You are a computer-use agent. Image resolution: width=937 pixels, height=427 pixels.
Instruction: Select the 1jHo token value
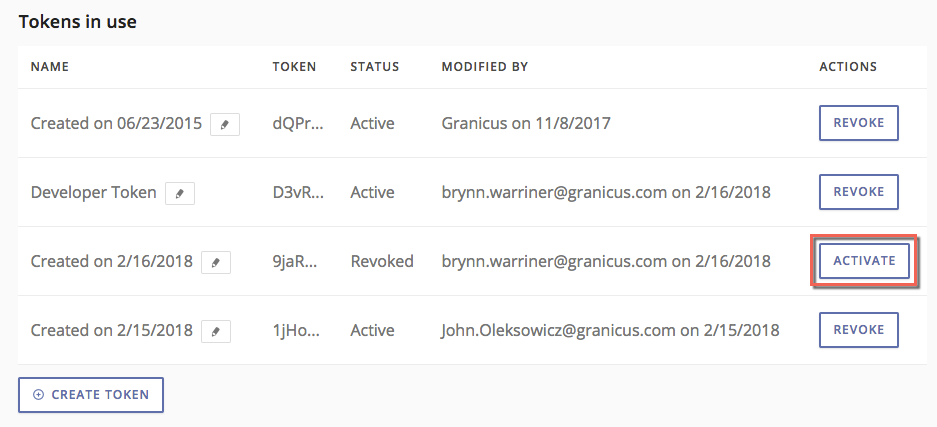[296, 330]
